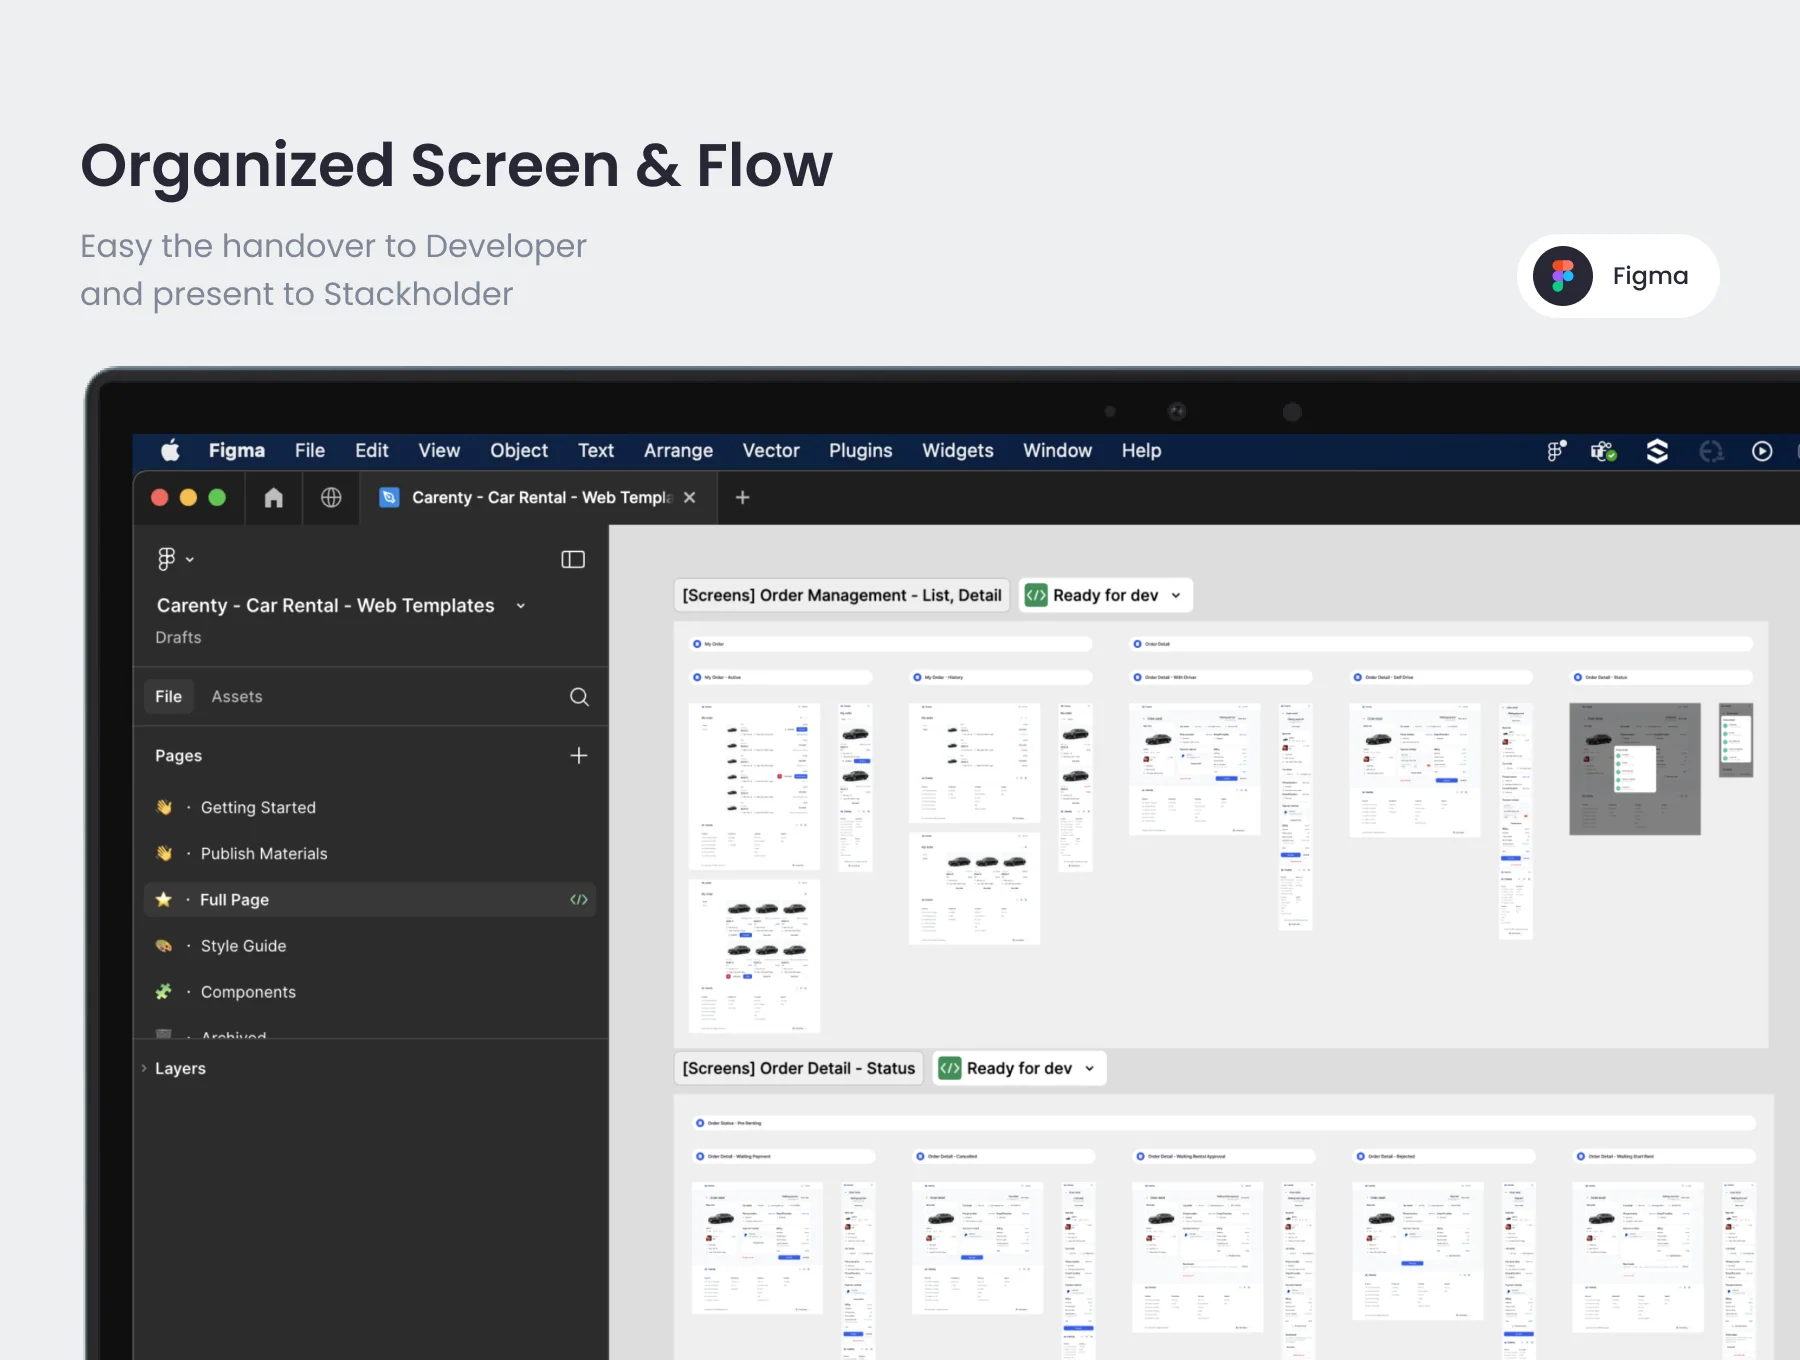The height and width of the screenshot is (1360, 1800).
Task: Search the file with the magnifier icon
Action: [x=579, y=697]
